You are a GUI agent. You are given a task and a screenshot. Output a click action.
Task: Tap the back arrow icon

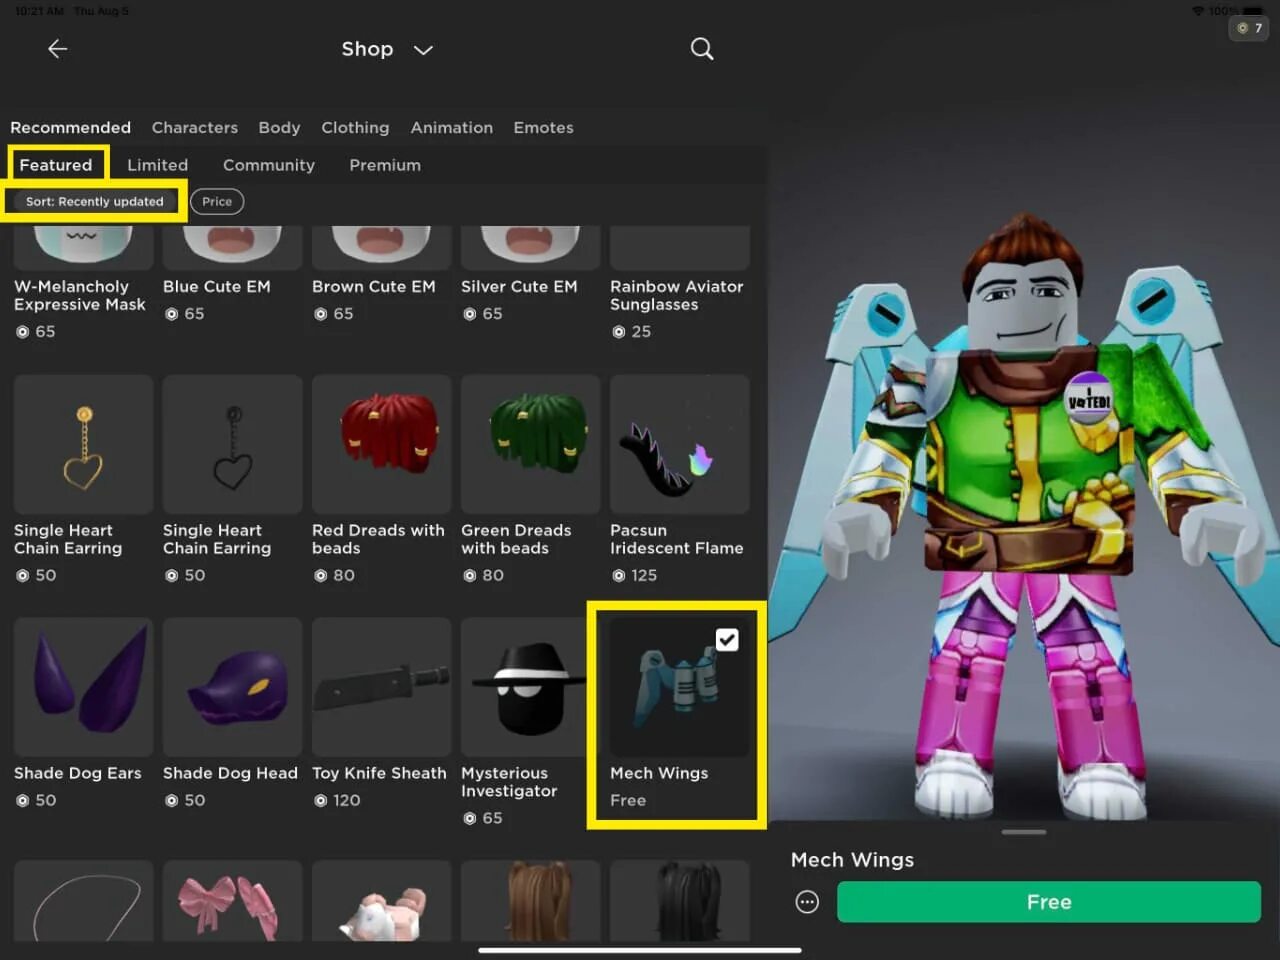[58, 49]
